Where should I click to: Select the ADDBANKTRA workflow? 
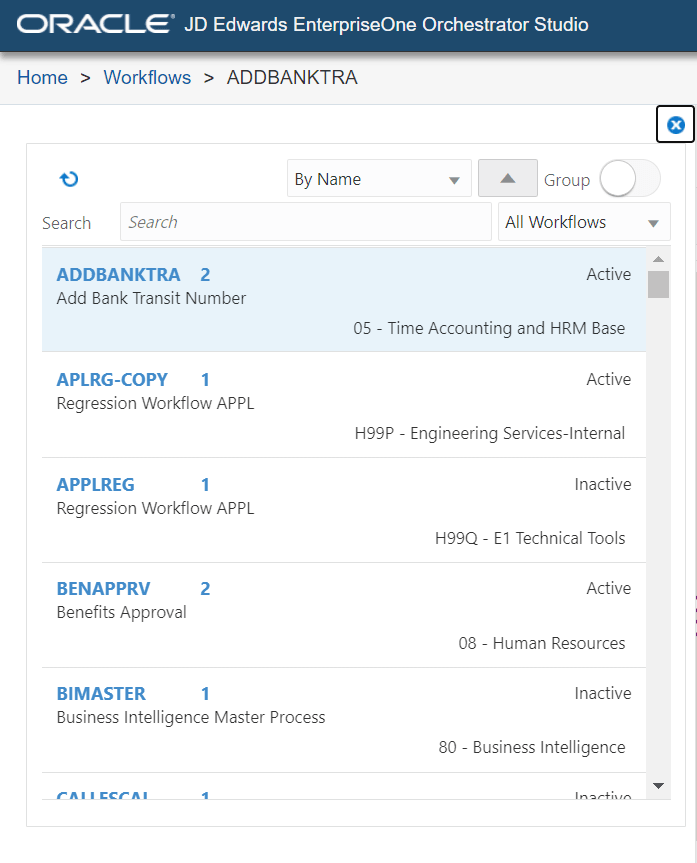(x=118, y=275)
